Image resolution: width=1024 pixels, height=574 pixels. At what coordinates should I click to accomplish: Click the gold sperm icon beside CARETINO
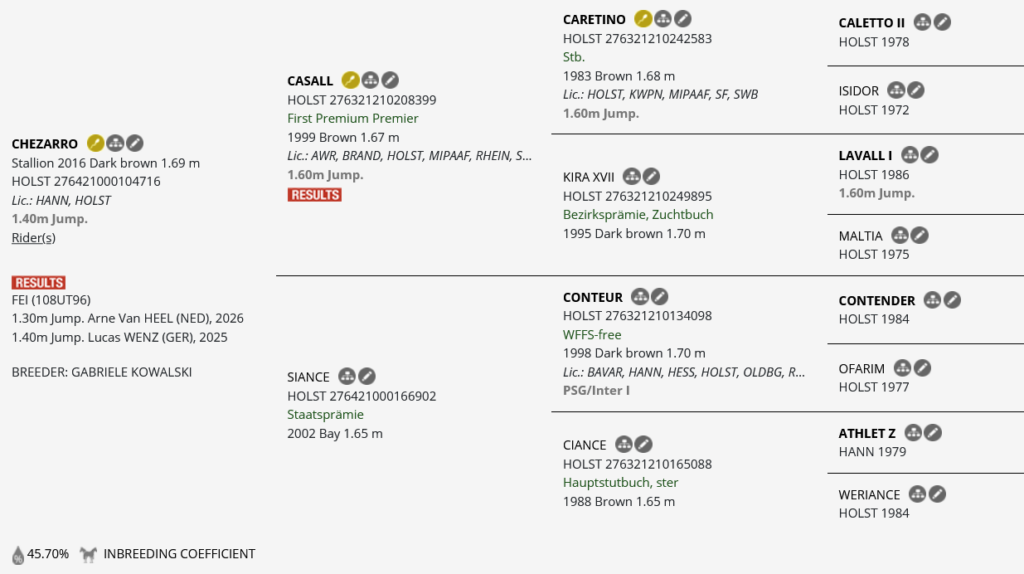[643, 19]
